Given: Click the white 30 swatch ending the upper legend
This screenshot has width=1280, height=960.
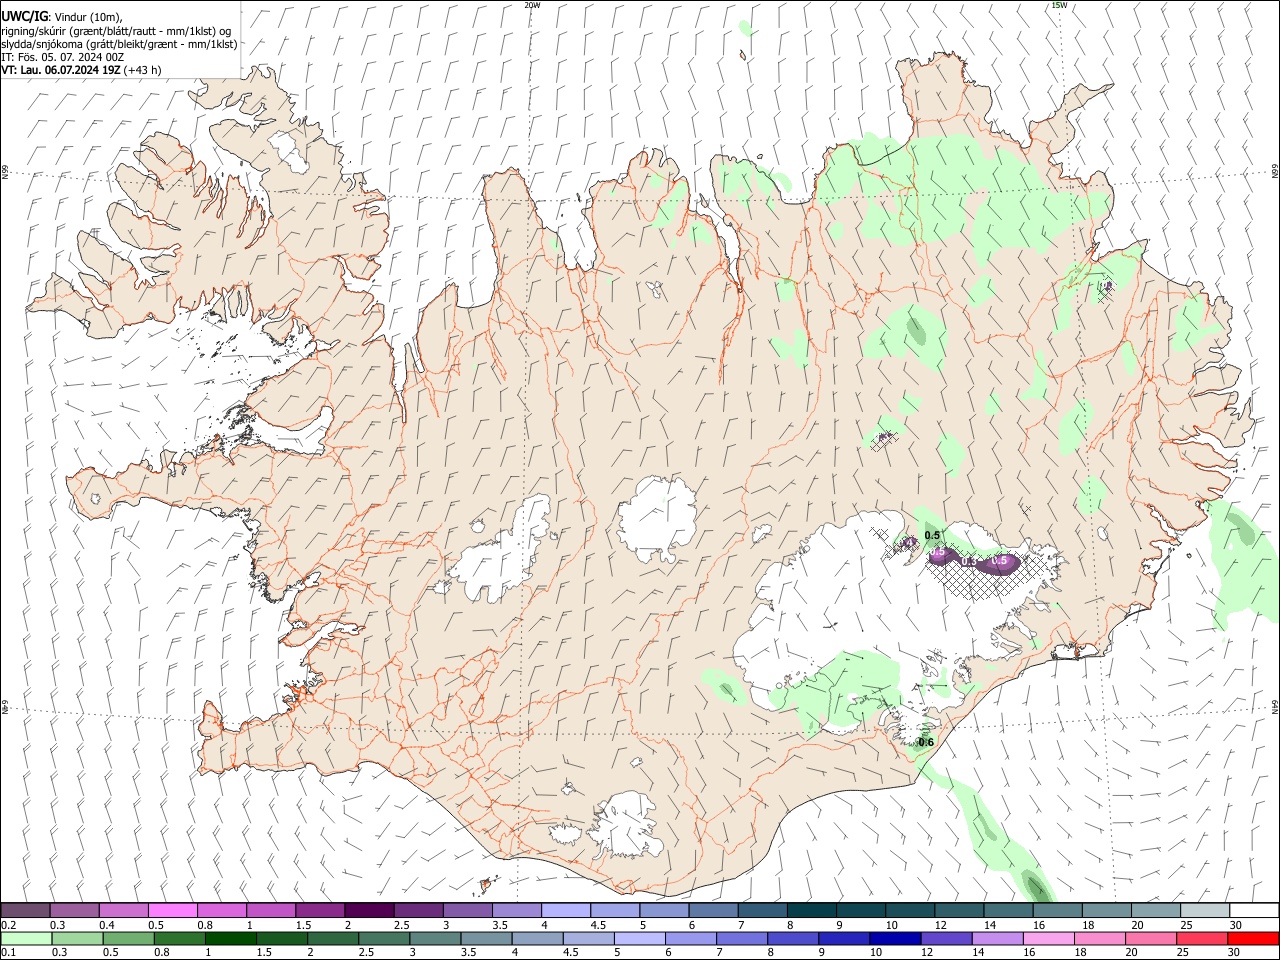Looking at the screenshot, I should 1254,910.
